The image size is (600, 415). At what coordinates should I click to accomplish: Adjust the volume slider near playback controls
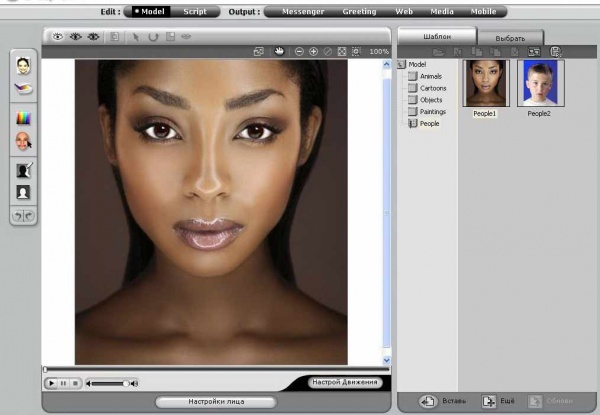tap(108, 383)
